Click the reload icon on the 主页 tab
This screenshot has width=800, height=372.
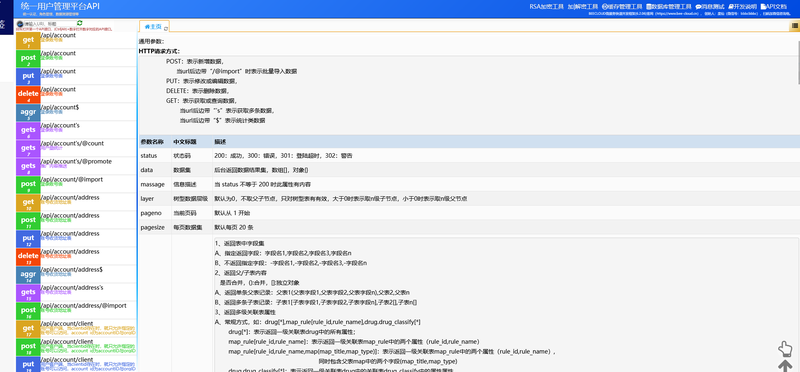[x=166, y=28]
